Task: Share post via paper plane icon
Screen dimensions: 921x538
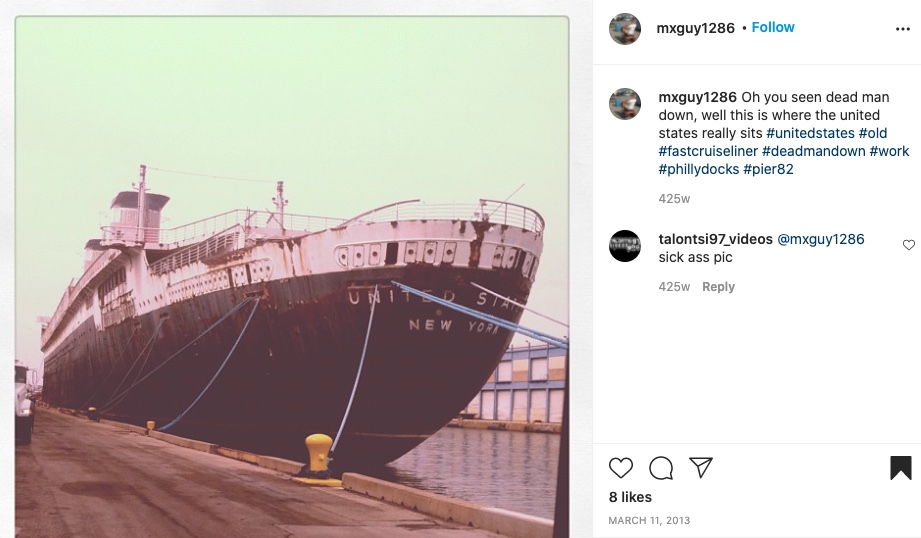Action: [x=701, y=468]
